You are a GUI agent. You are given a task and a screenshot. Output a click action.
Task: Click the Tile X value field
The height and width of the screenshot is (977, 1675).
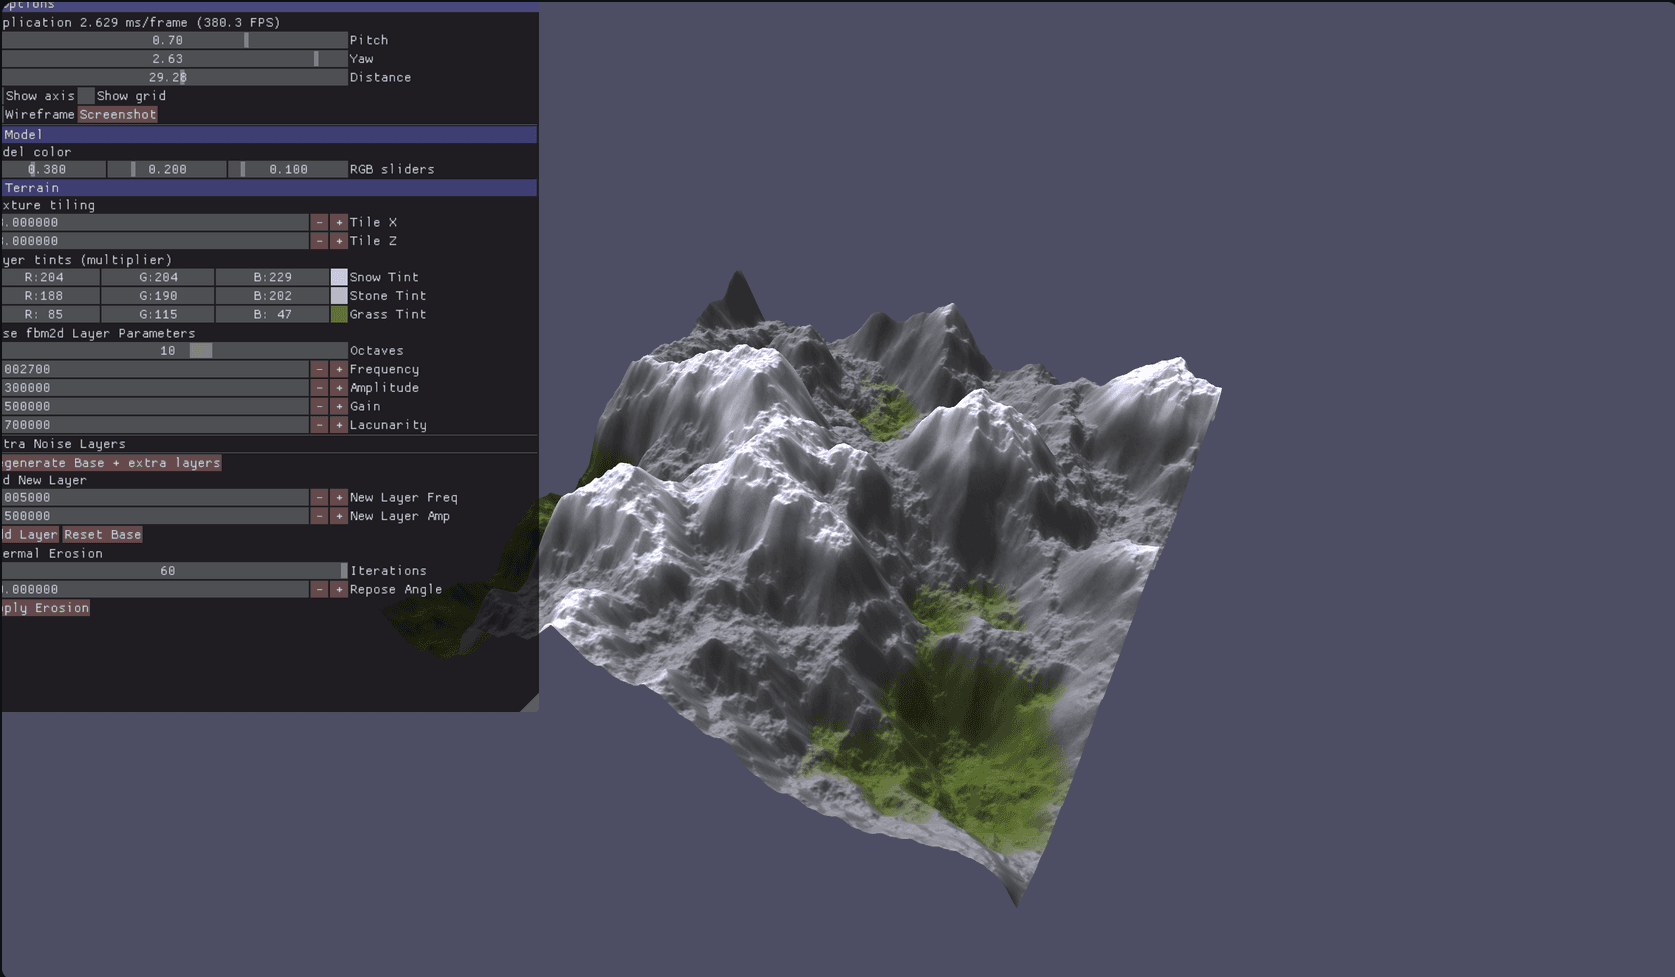coord(155,222)
